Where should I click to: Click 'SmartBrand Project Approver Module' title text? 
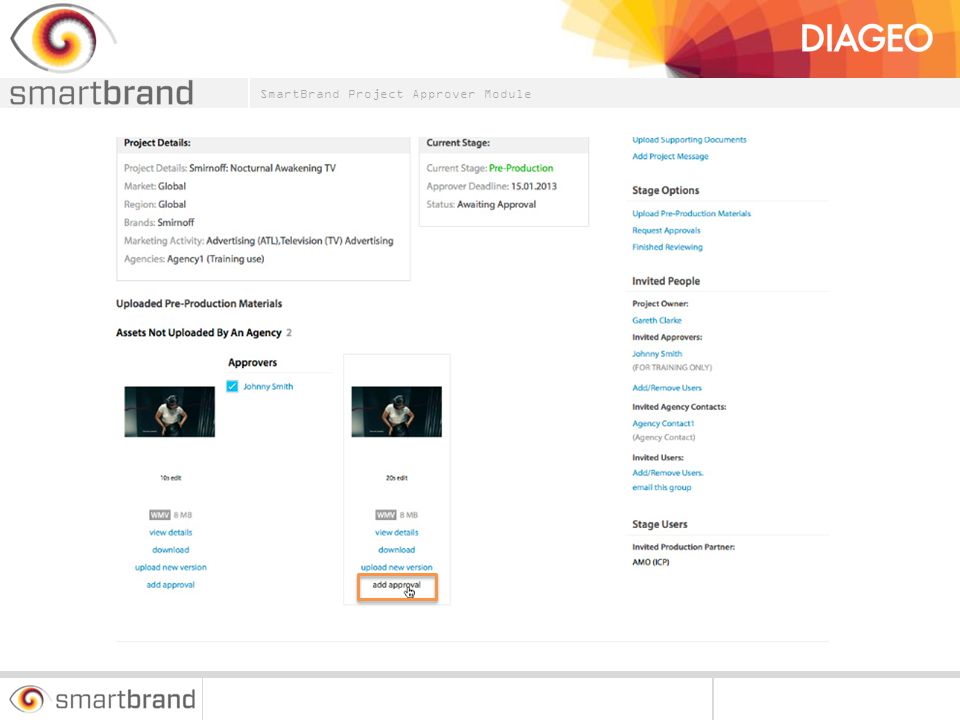tap(396, 94)
